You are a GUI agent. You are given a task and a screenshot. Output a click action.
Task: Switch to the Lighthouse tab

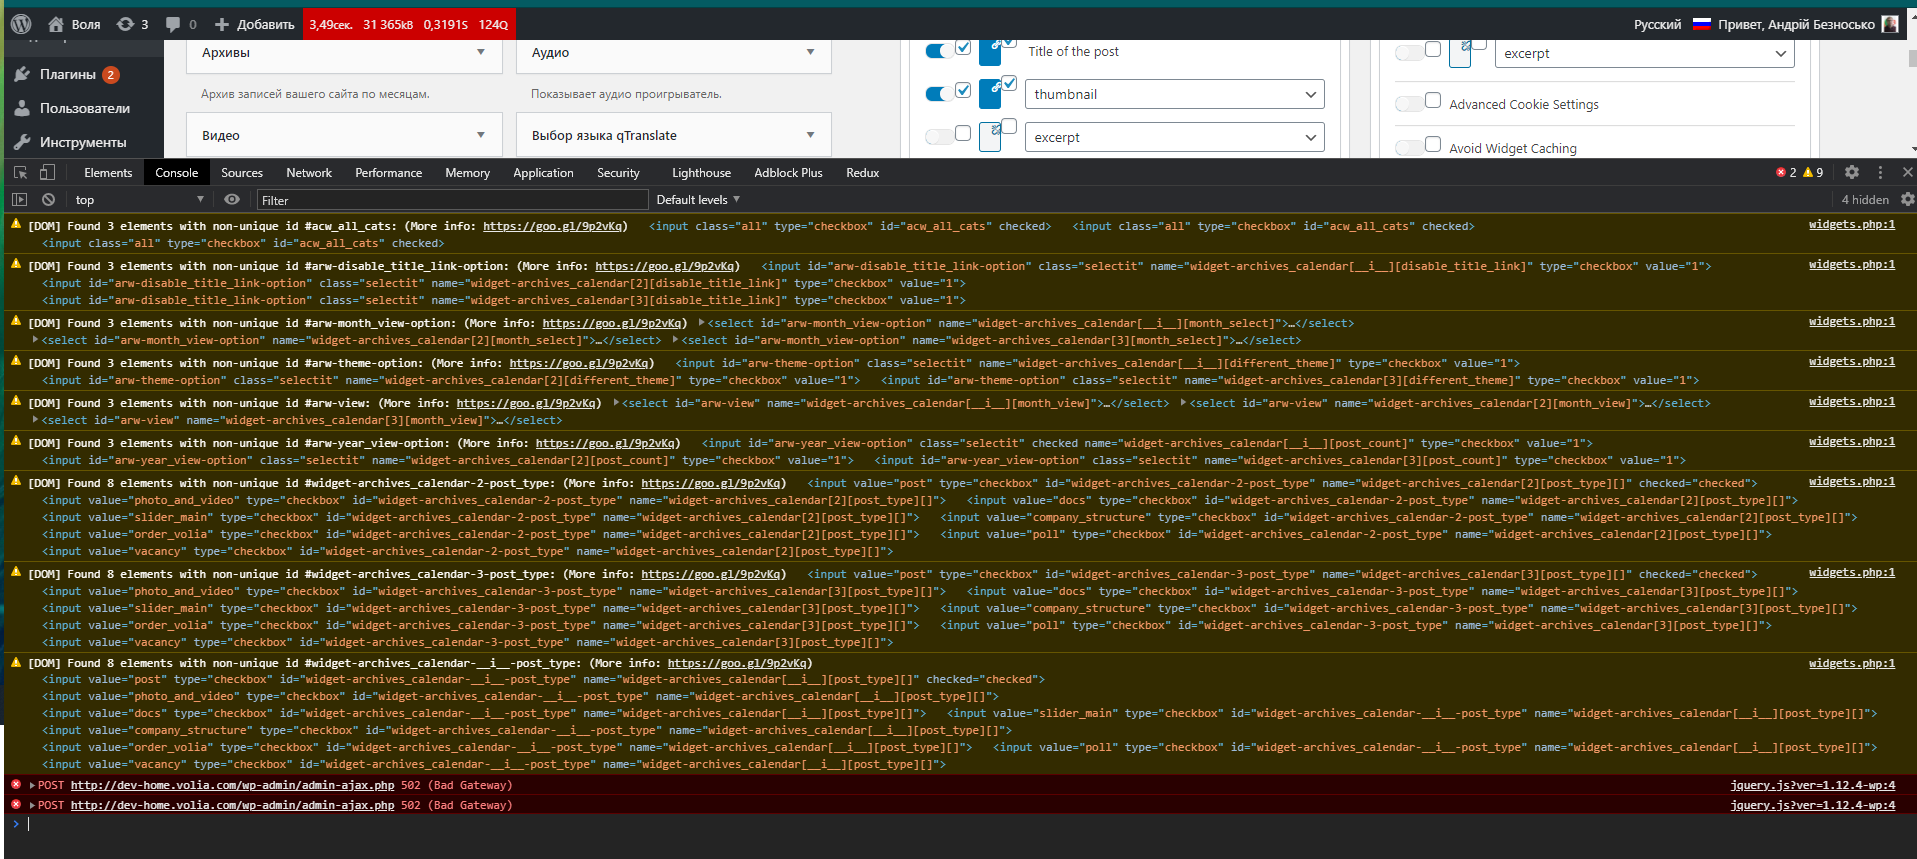pyautogui.click(x=701, y=173)
